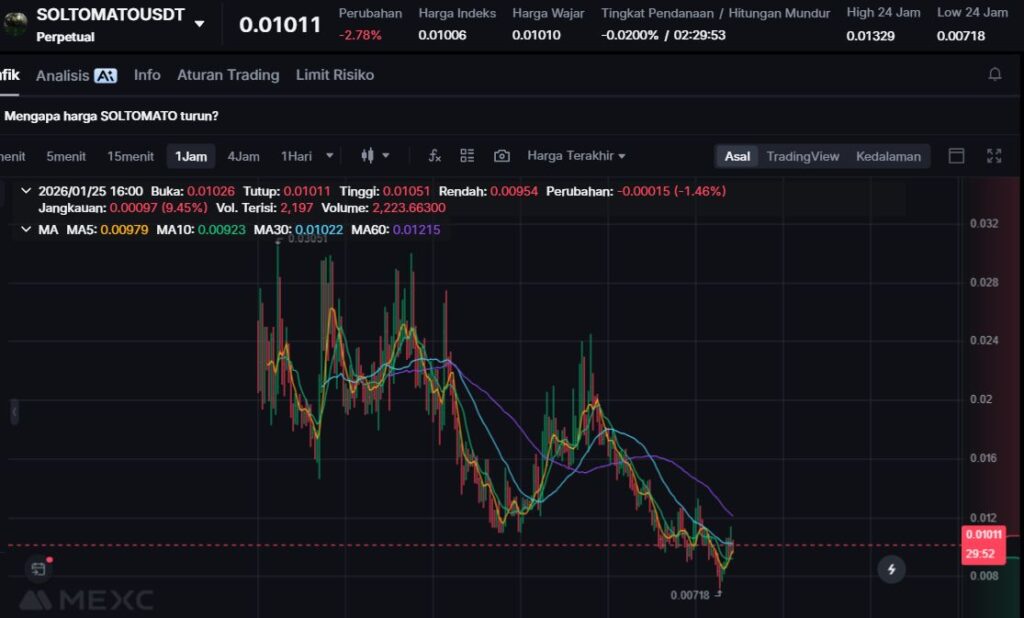Open the Harga Terakhir dropdown
1024x618 pixels.
click(576, 156)
